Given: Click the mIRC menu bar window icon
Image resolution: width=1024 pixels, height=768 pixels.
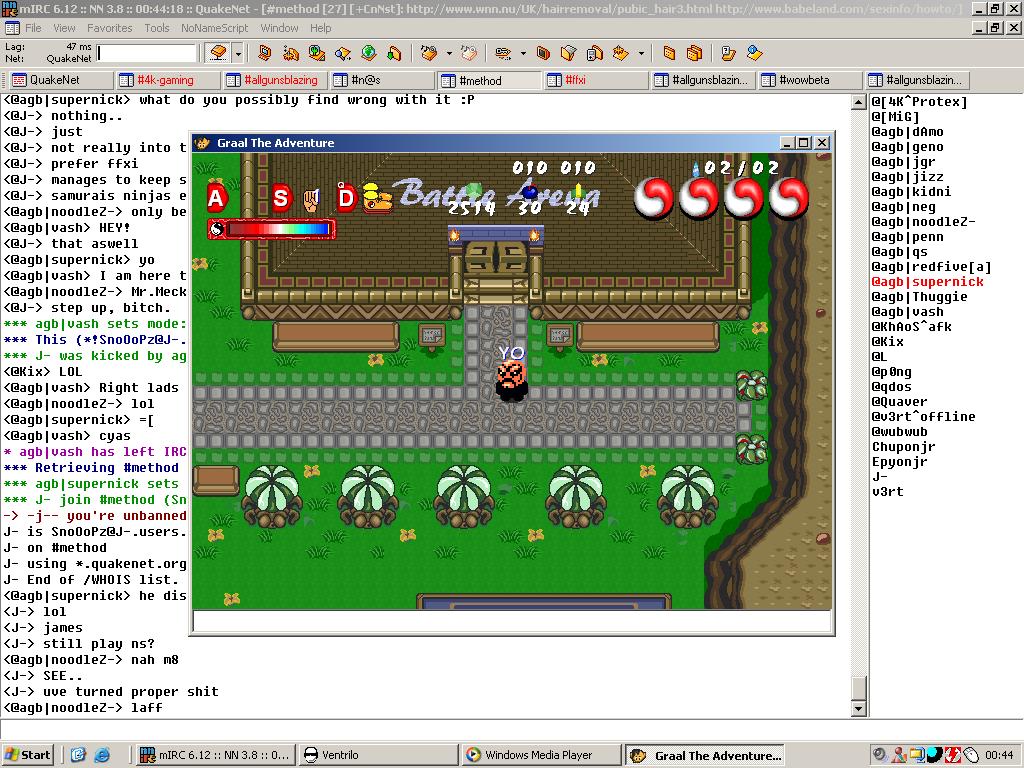Looking at the screenshot, I should click(x=12, y=28).
